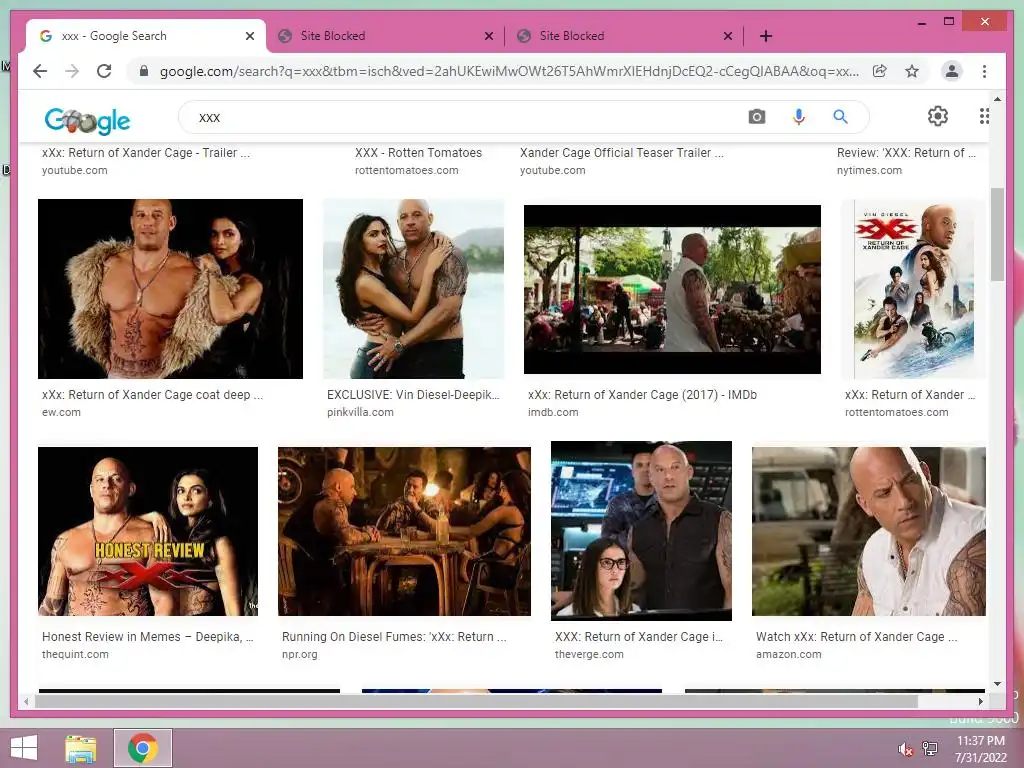Open the rottentomatoes.com poster caption link
Image resolution: width=1024 pixels, height=768 pixels.
[910, 395]
